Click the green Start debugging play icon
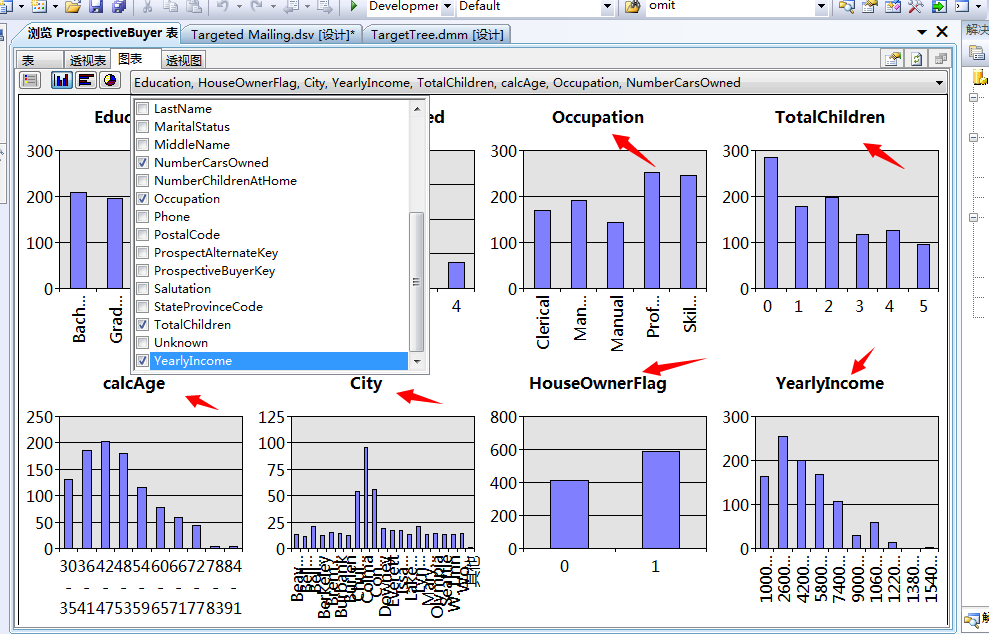The height and width of the screenshot is (634, 989). click(x=353, y=6)
